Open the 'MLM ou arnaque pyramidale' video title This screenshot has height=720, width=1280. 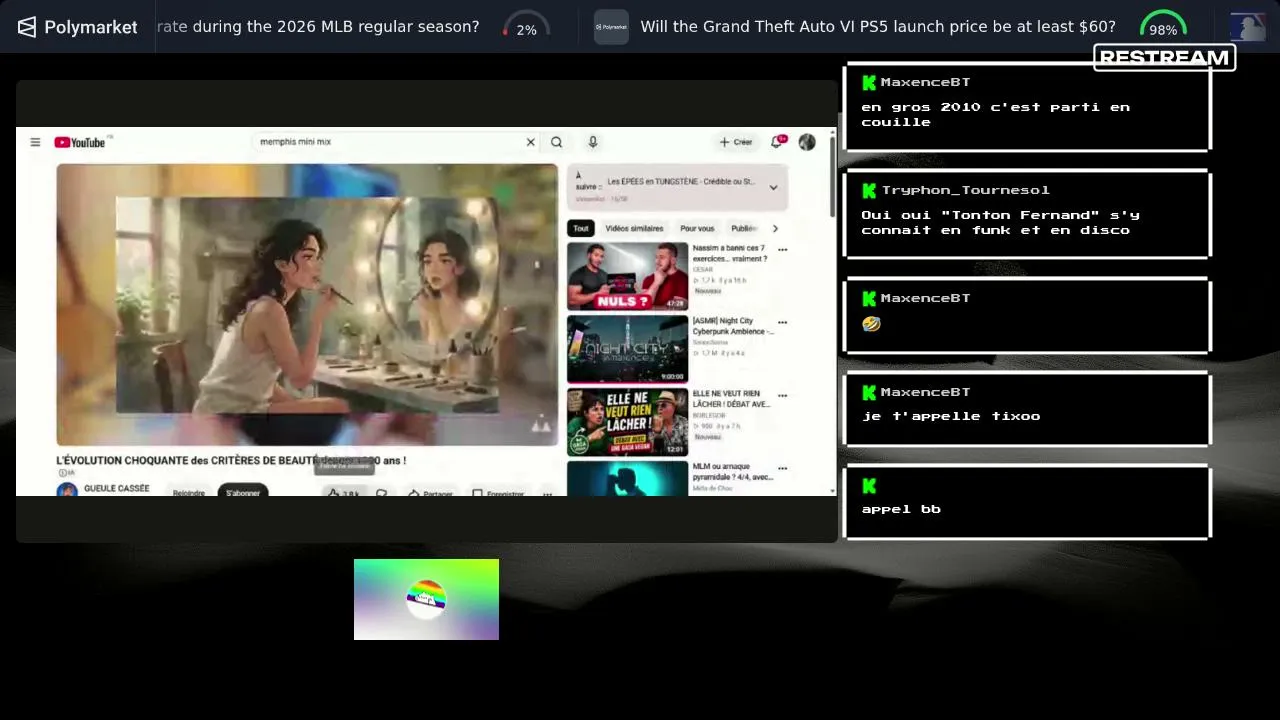pyautogui.click(x=733, y=471)
